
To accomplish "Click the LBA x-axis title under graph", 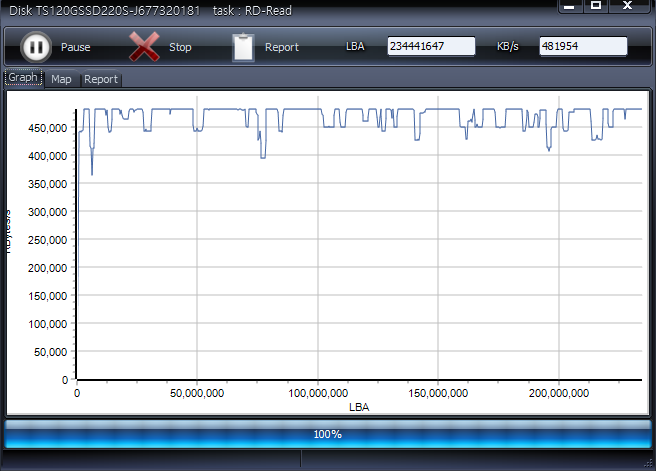I will [358, 407].
